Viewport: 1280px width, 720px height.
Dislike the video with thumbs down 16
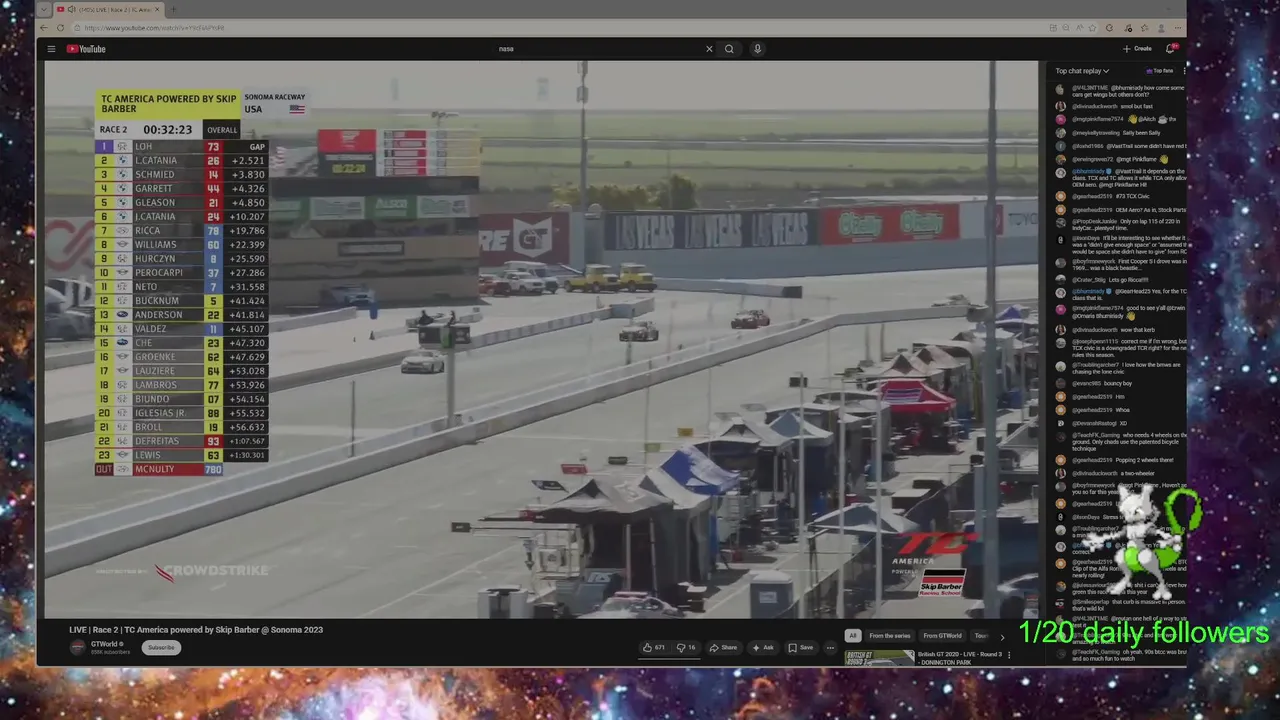pos(686,648)
